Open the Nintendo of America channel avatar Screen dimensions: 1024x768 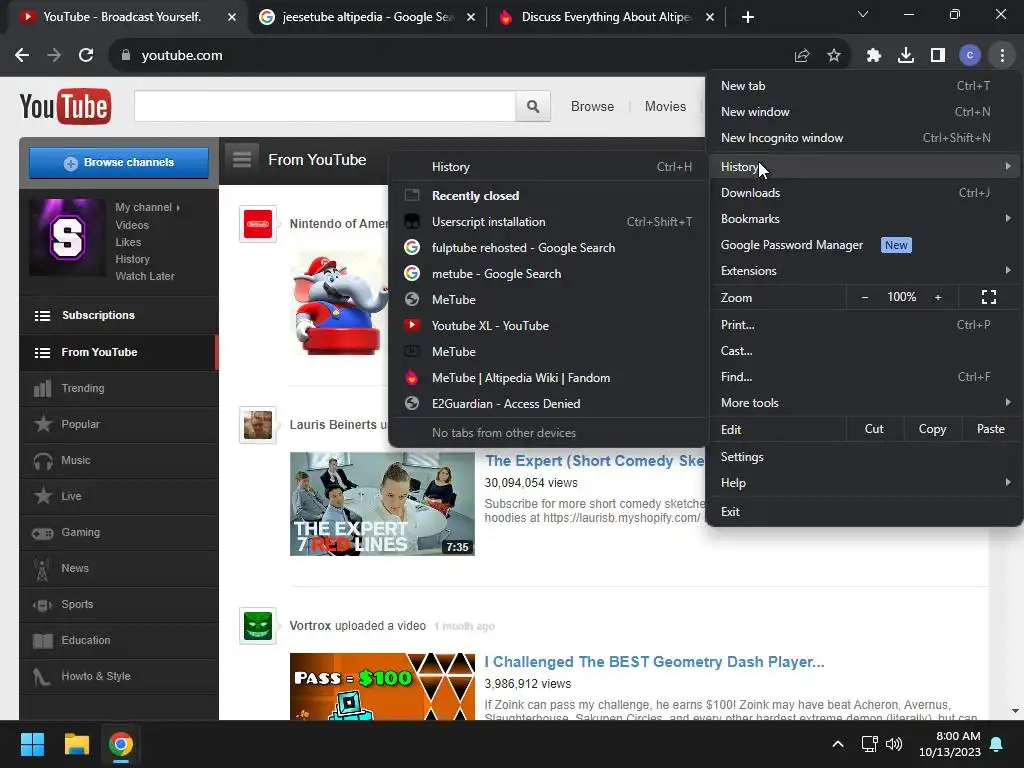coord(258,224)
